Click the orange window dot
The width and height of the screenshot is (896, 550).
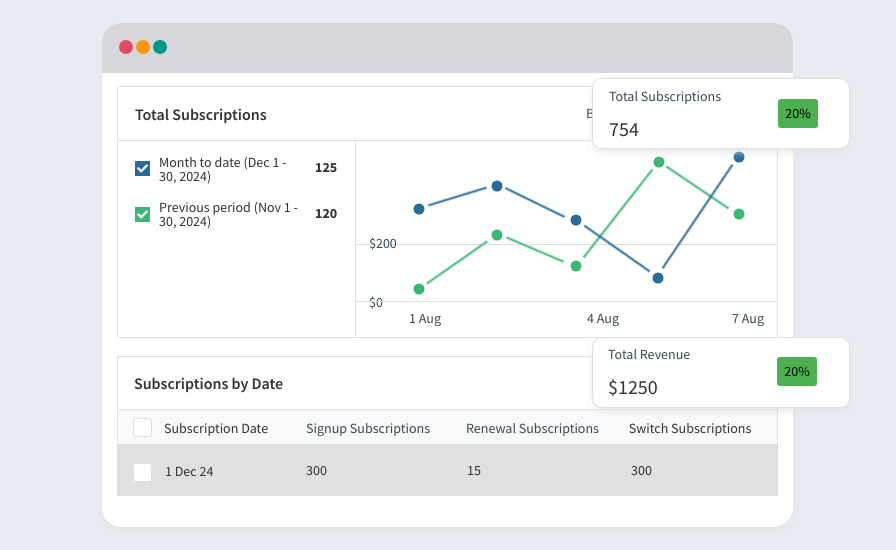pyautogui.click(x=143, y=47)
